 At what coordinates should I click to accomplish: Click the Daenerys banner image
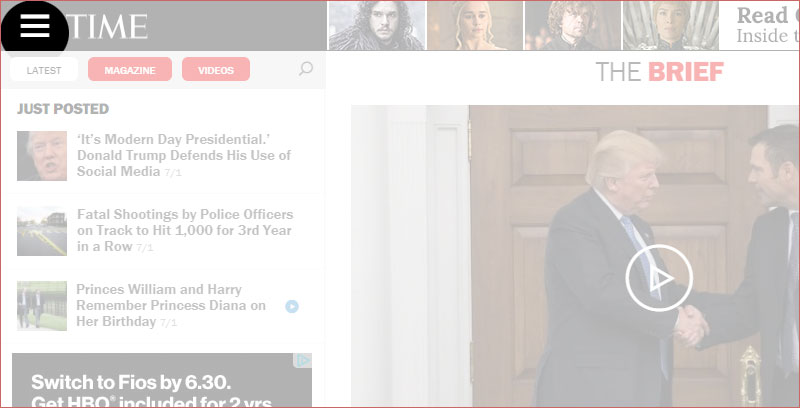(x=475, y=26)
